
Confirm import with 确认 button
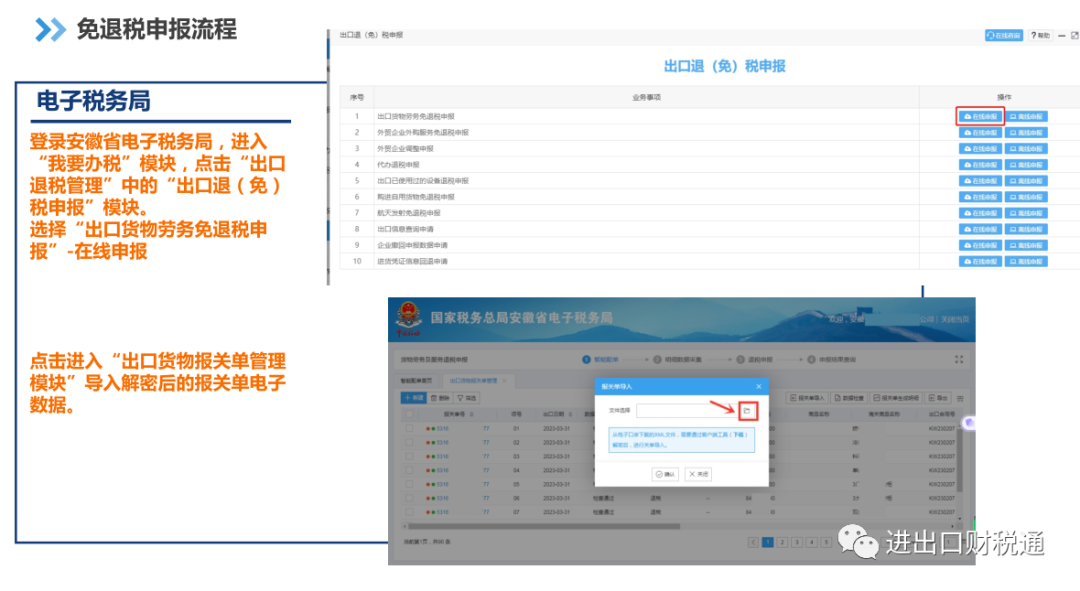665,474
